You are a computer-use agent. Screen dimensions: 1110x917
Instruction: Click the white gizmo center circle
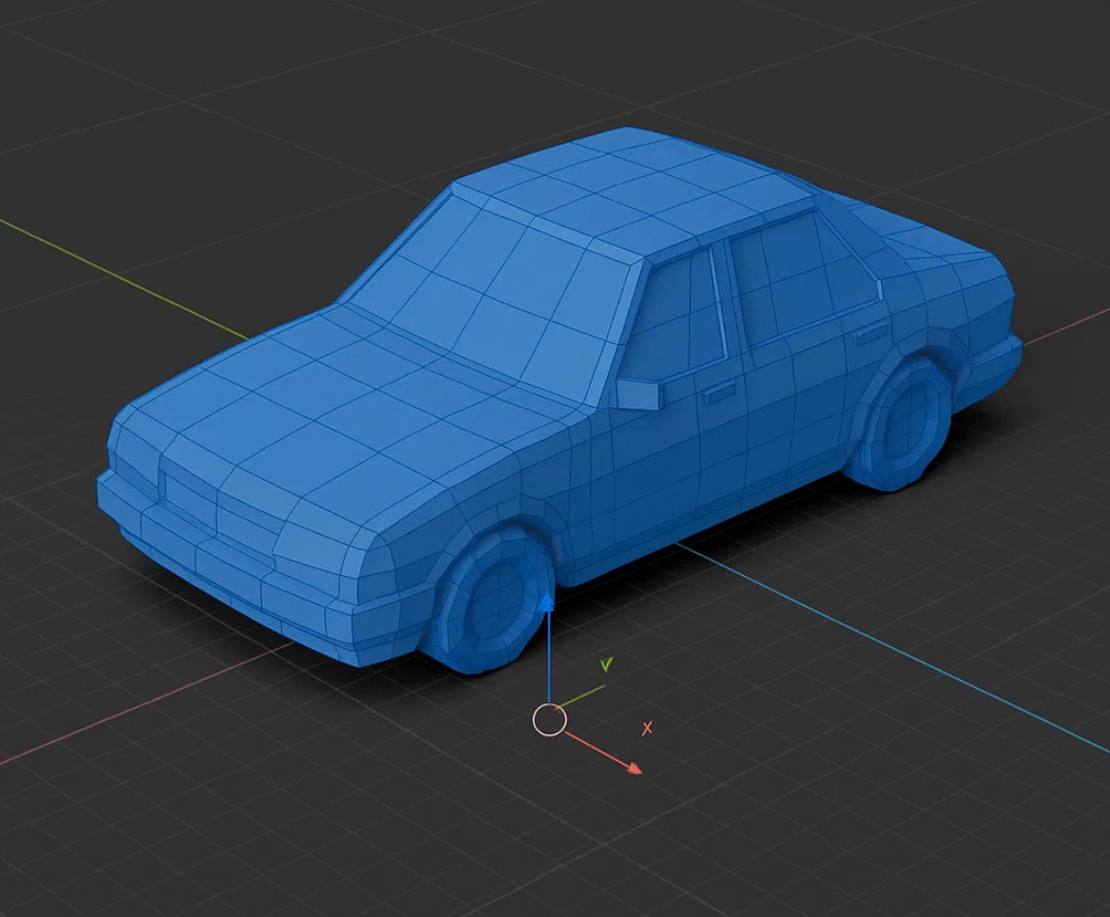pos(549,720)
